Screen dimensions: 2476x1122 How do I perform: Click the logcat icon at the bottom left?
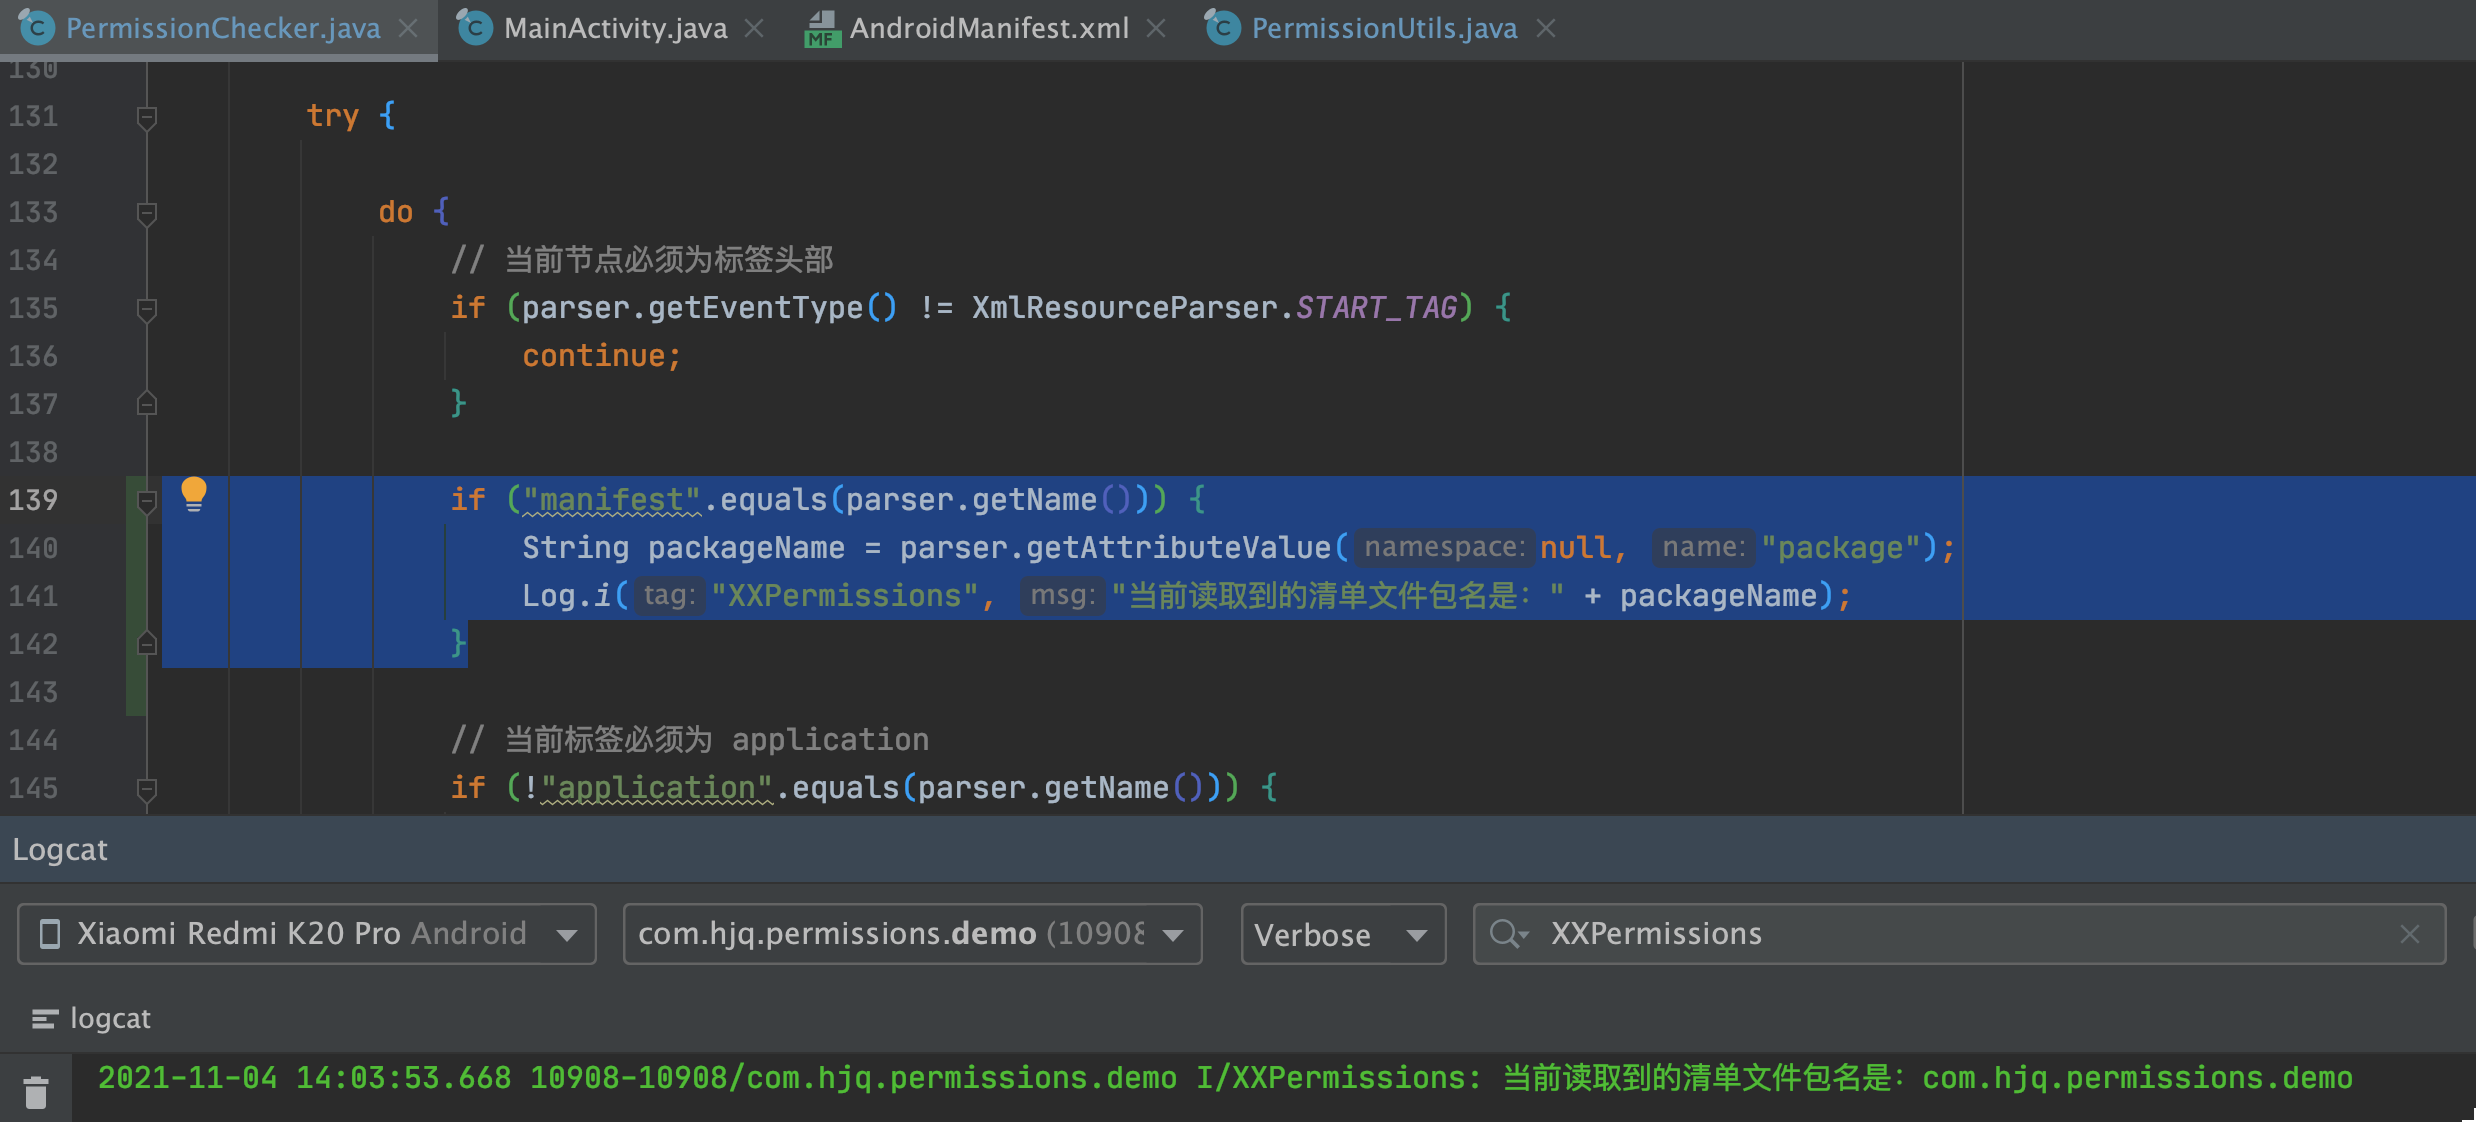tap(44, 1018)
